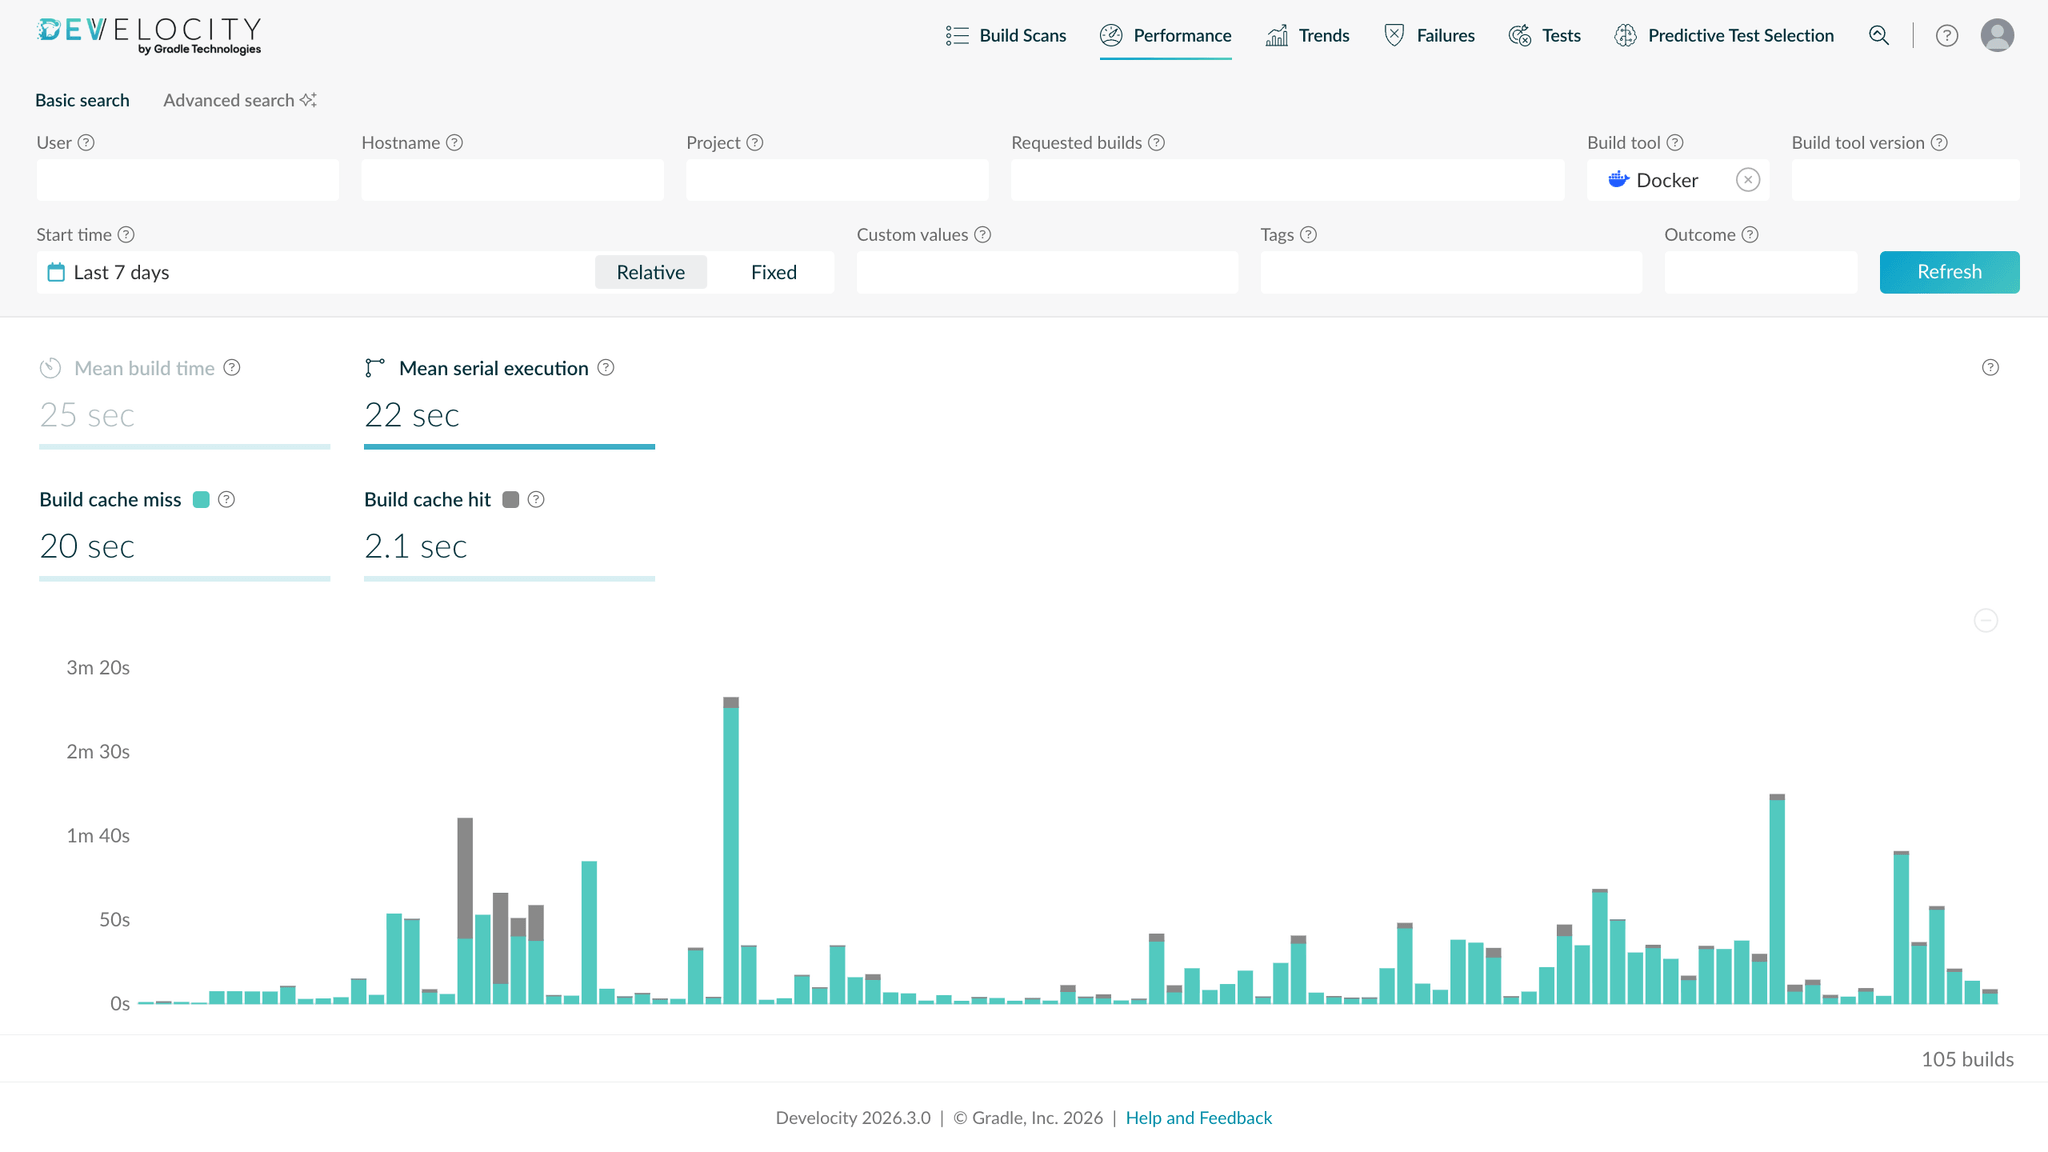The image size is (2048, 1152).
Task: Click the Requested builds input field
Action: (x=1288, y=180)
